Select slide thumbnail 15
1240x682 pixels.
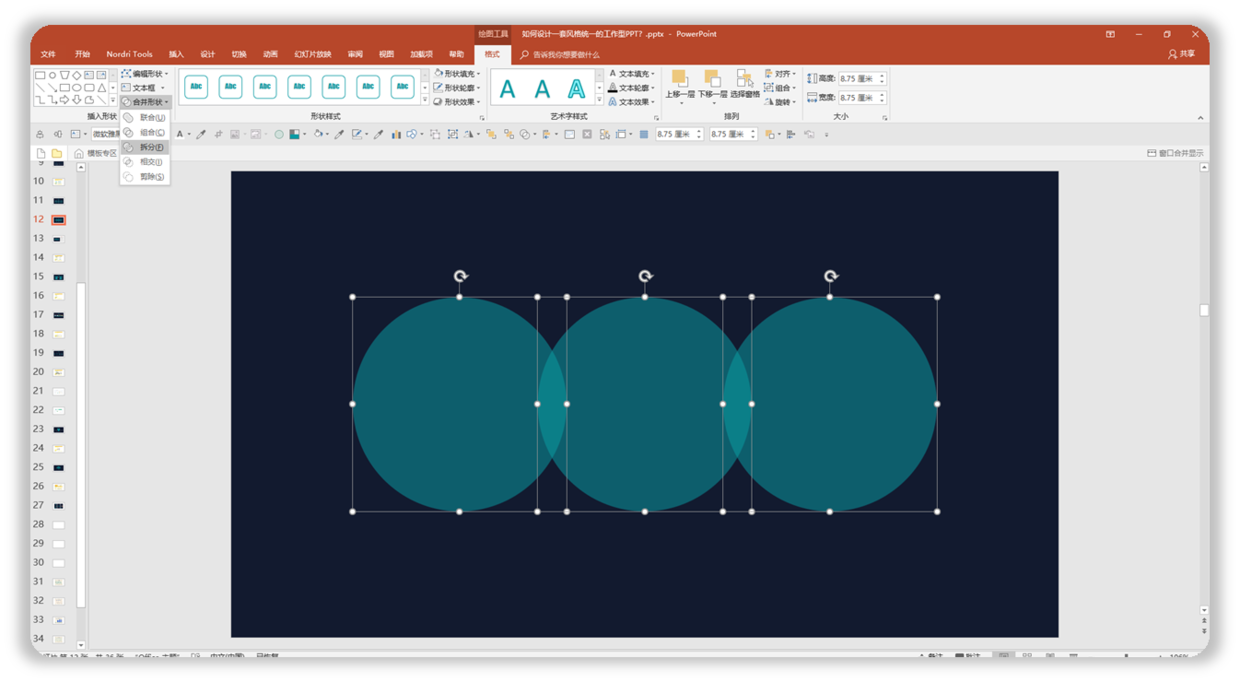tap(59, 276)
